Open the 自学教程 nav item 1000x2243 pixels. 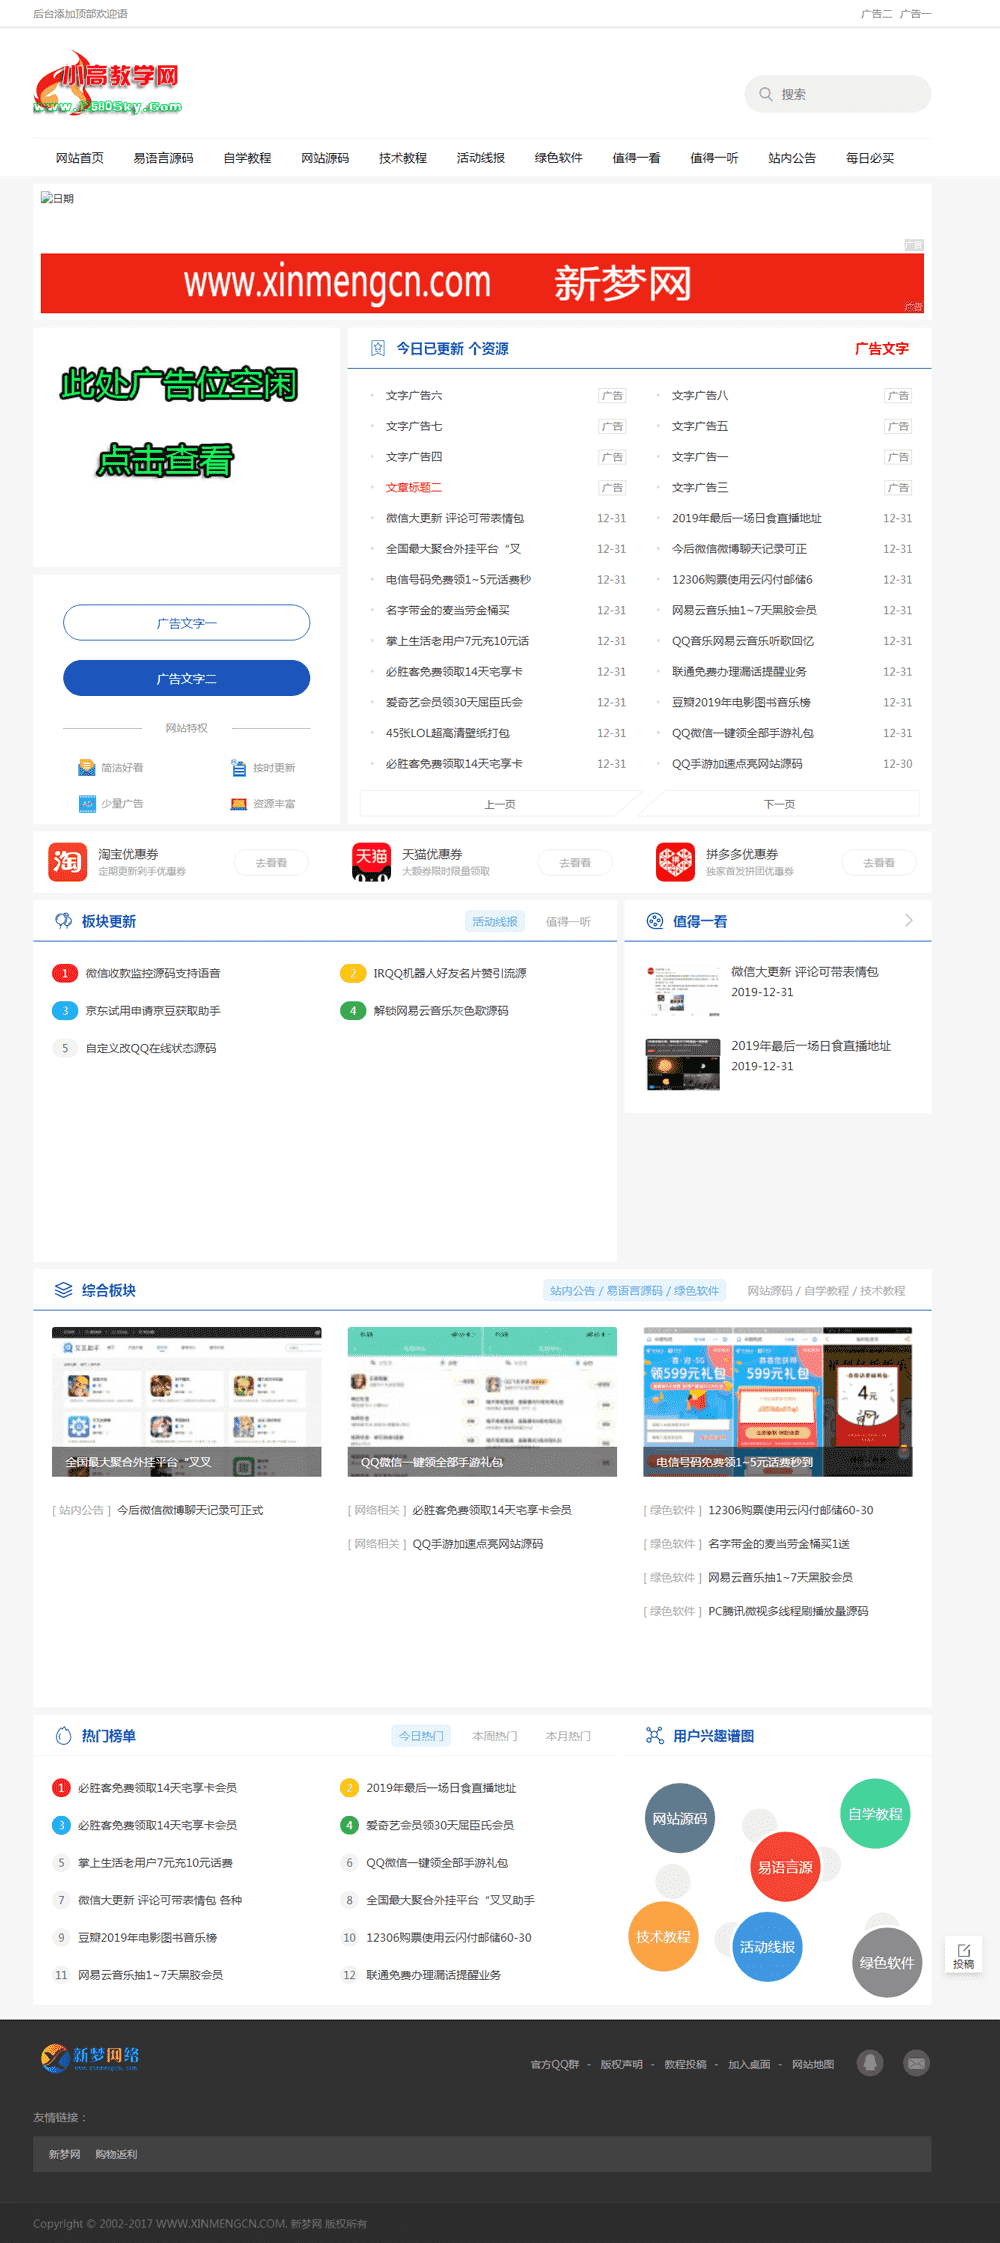click(247, 158)
